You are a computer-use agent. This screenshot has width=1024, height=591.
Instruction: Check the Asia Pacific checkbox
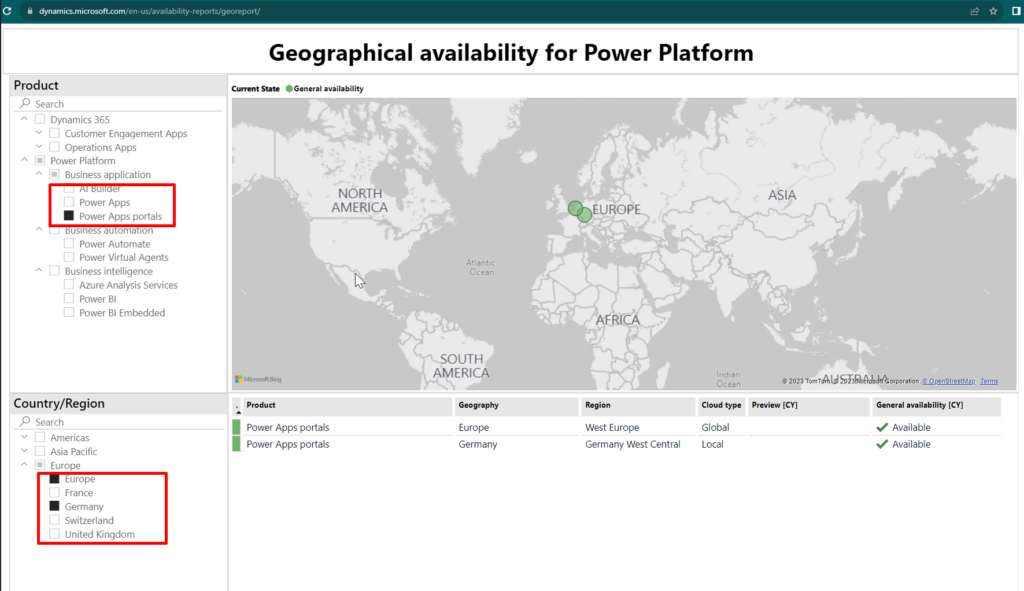(40, 451)
